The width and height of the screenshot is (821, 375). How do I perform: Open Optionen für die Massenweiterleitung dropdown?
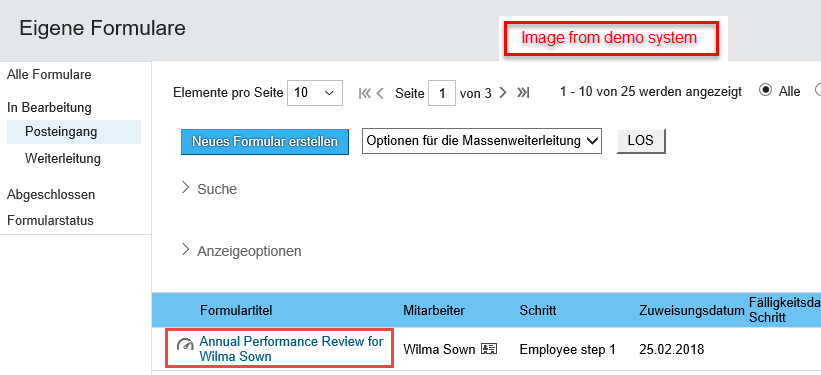[482, 141]
